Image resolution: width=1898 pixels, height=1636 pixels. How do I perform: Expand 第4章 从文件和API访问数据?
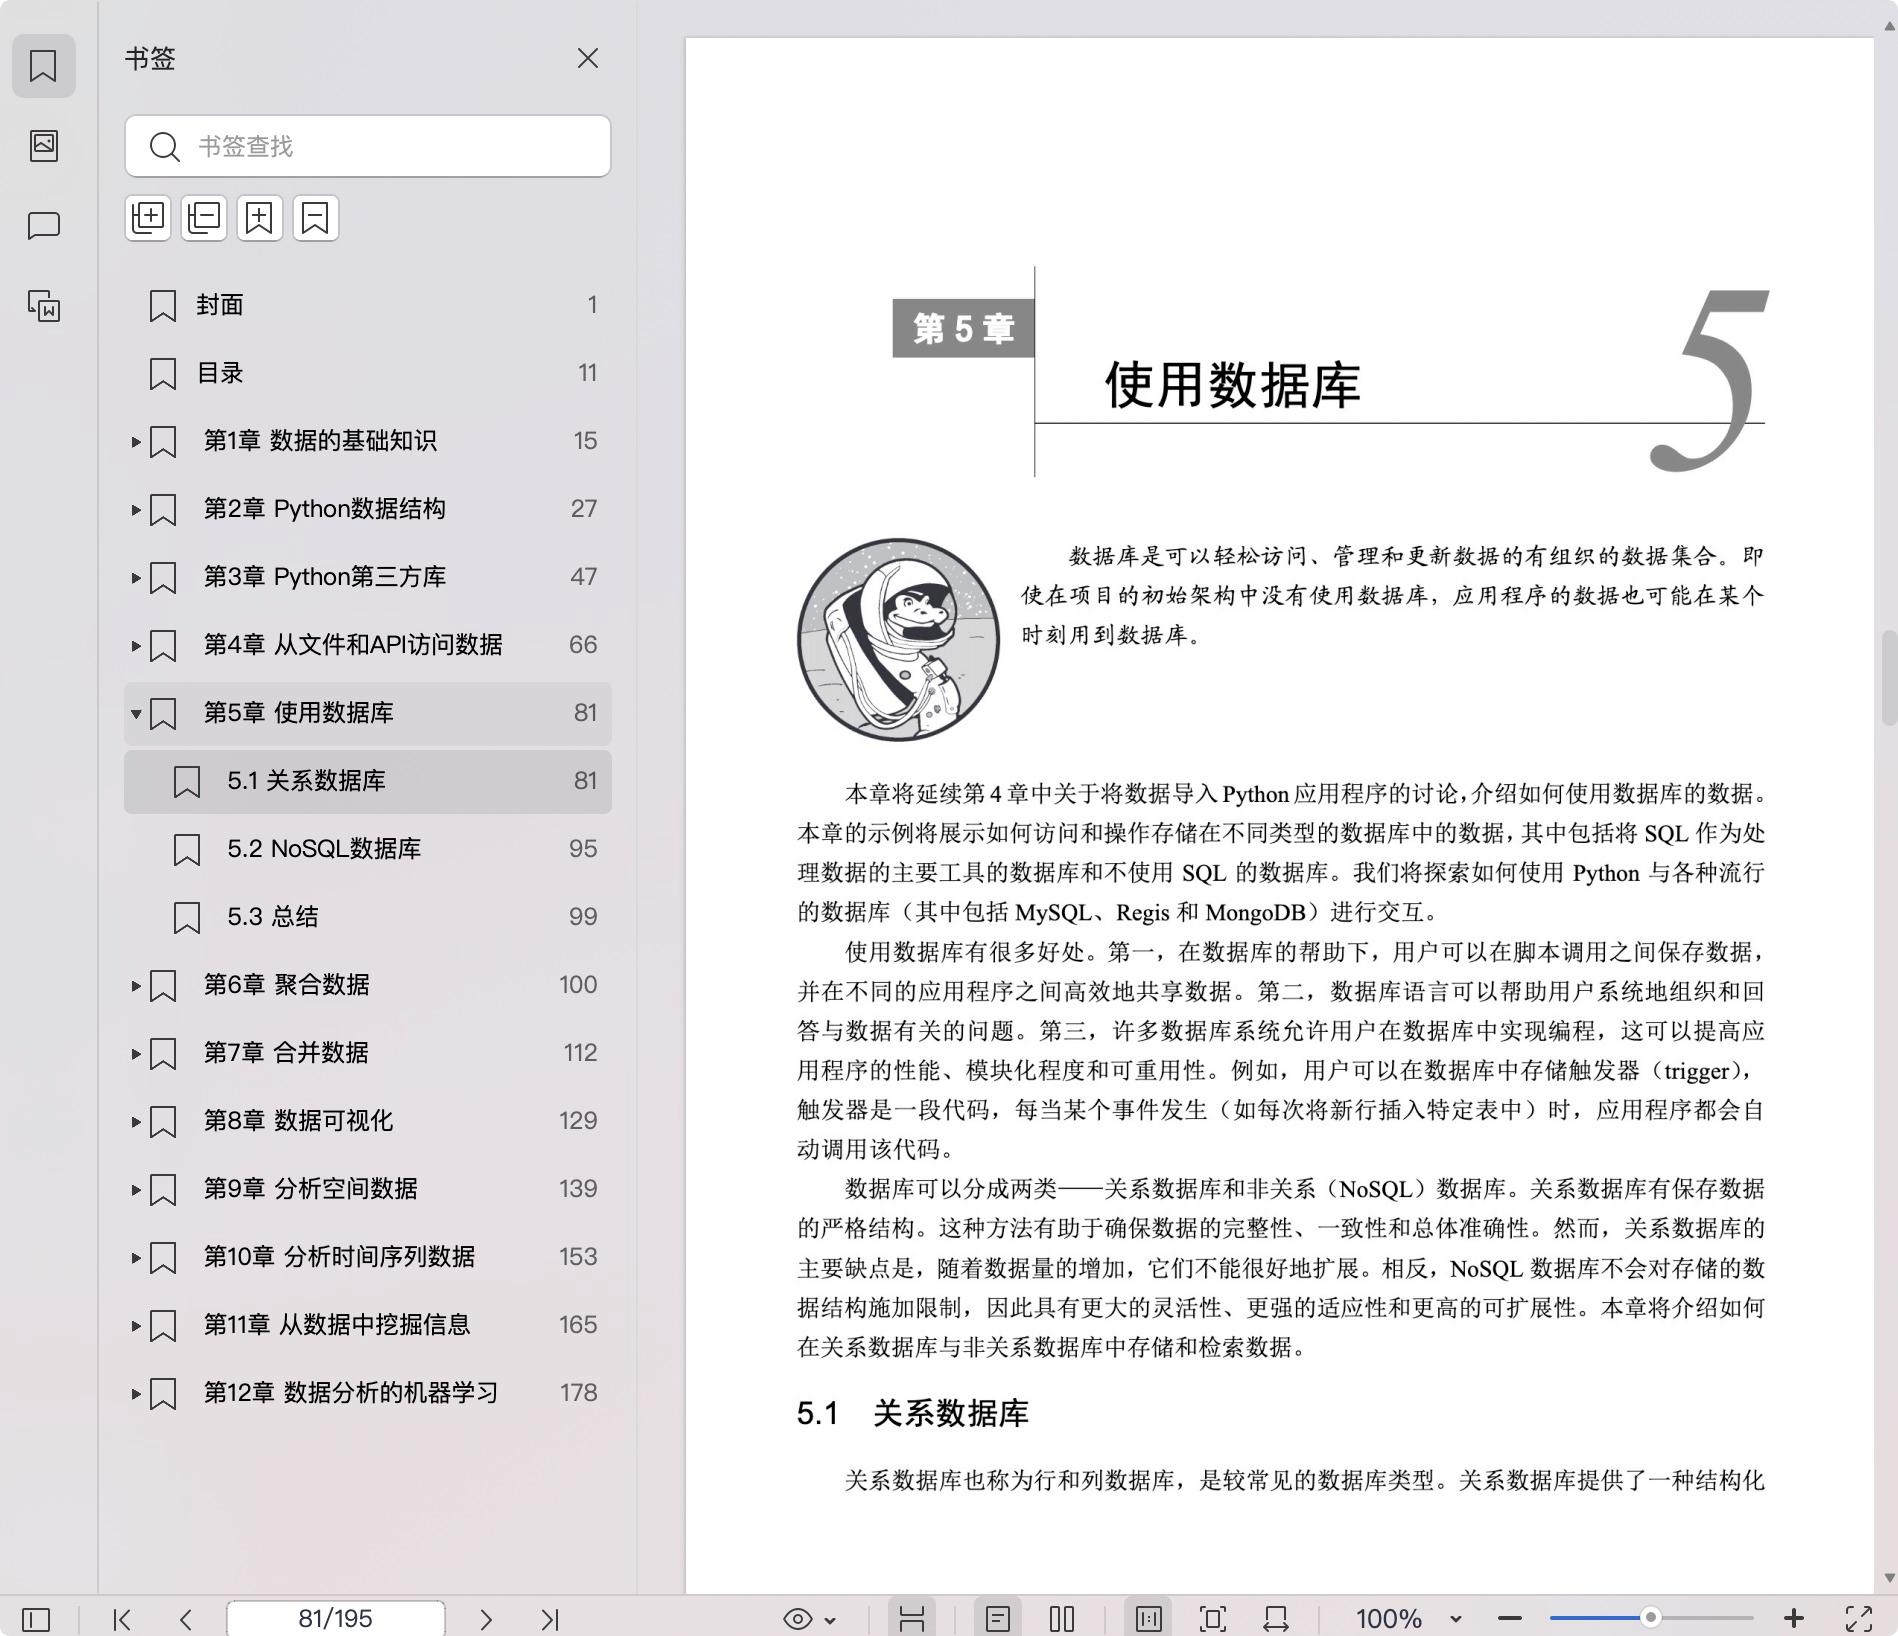pos(136,646)
